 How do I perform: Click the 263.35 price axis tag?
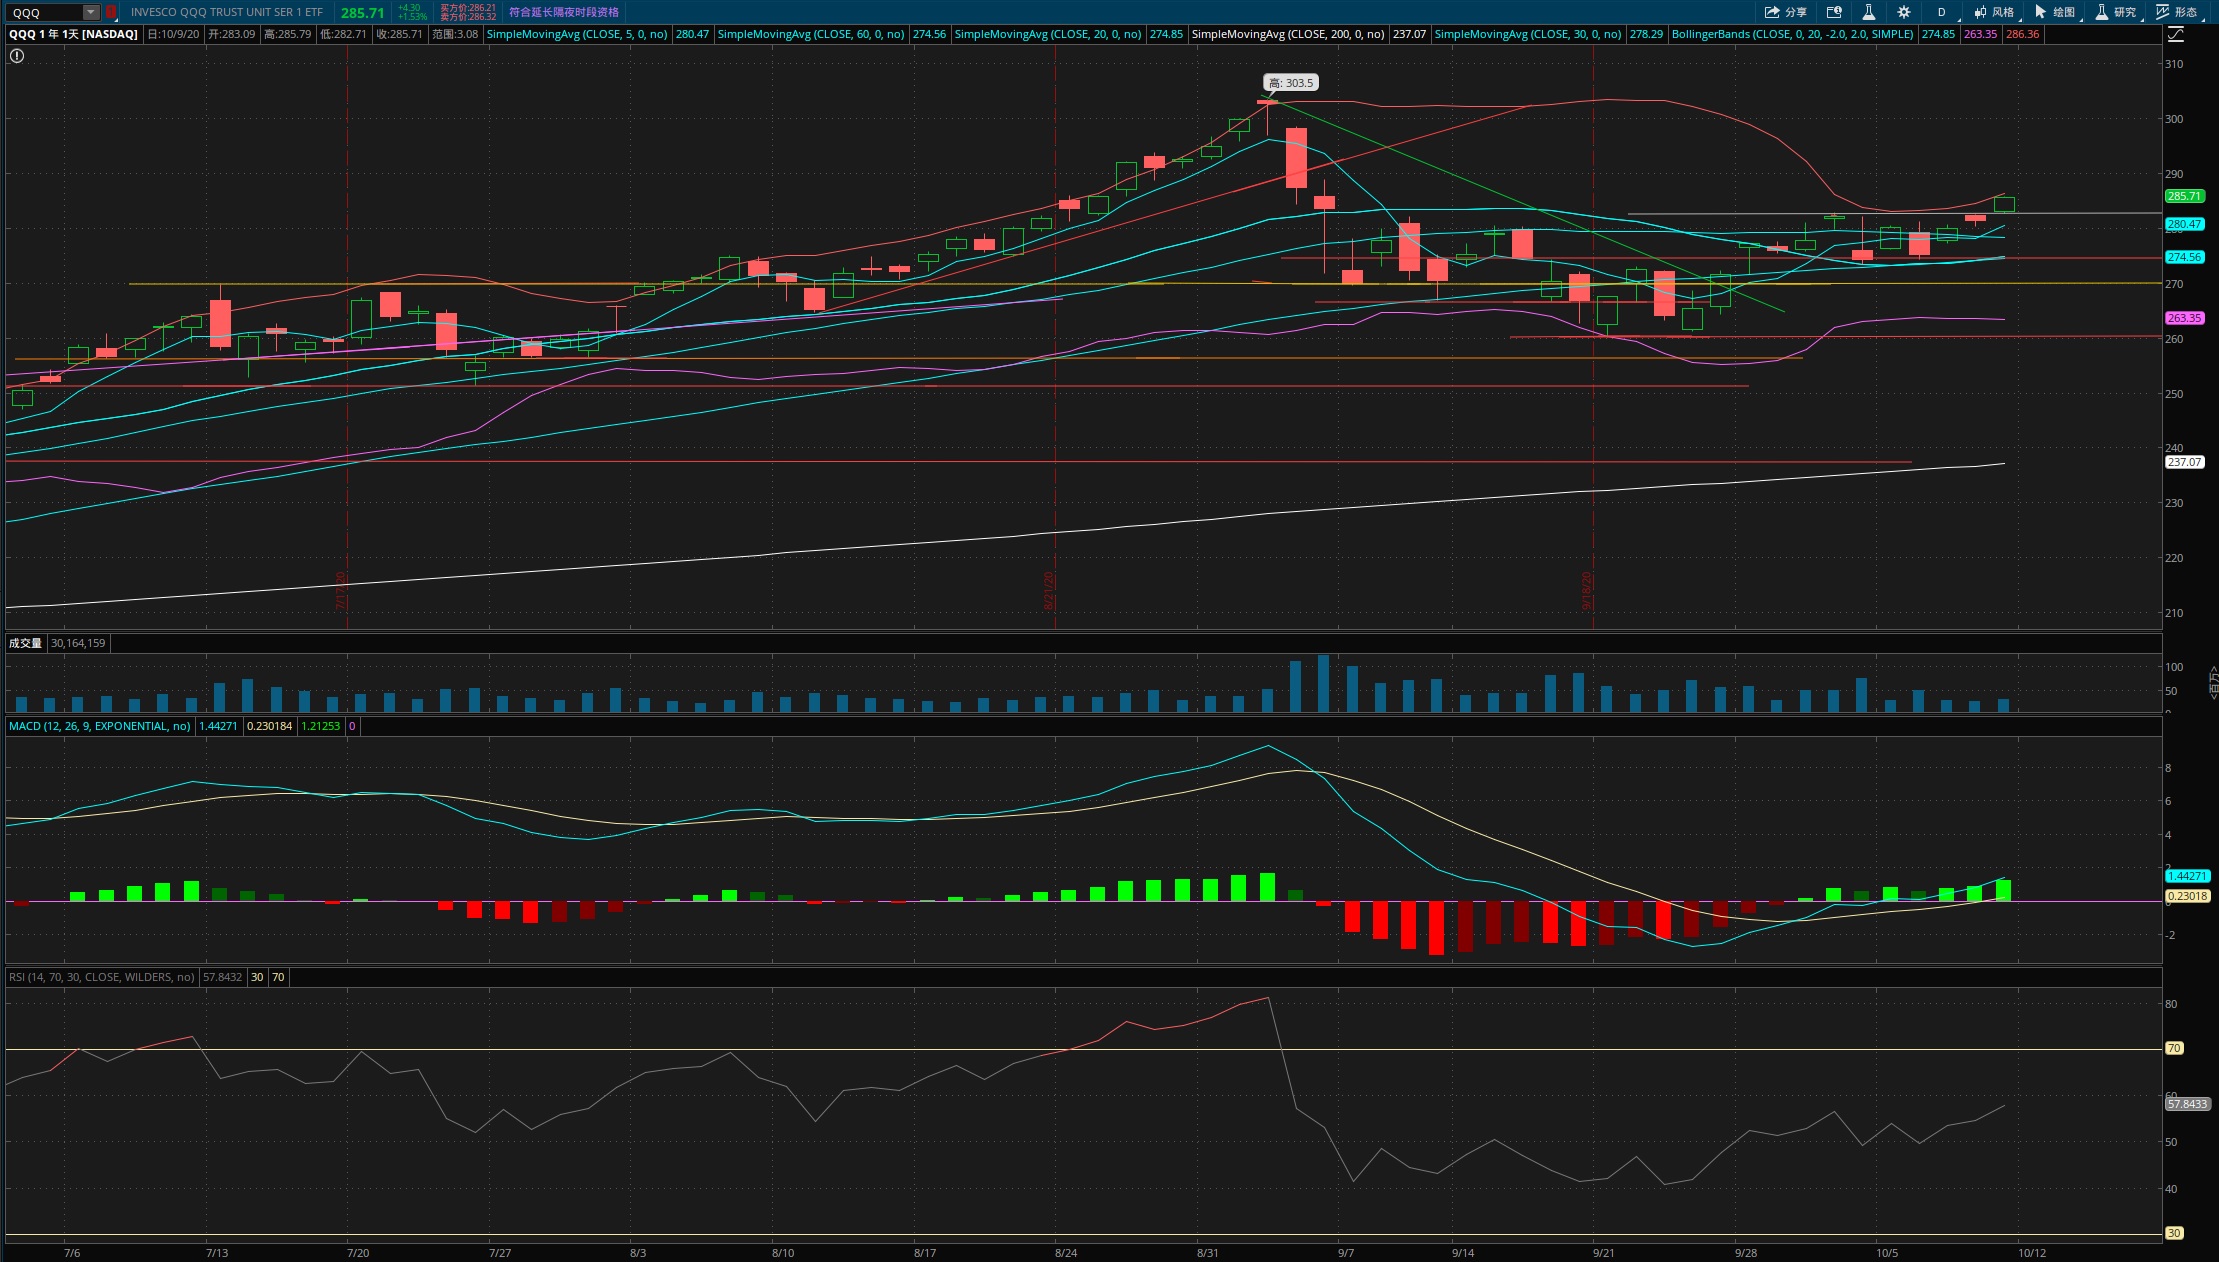[x=2185, y=318]
